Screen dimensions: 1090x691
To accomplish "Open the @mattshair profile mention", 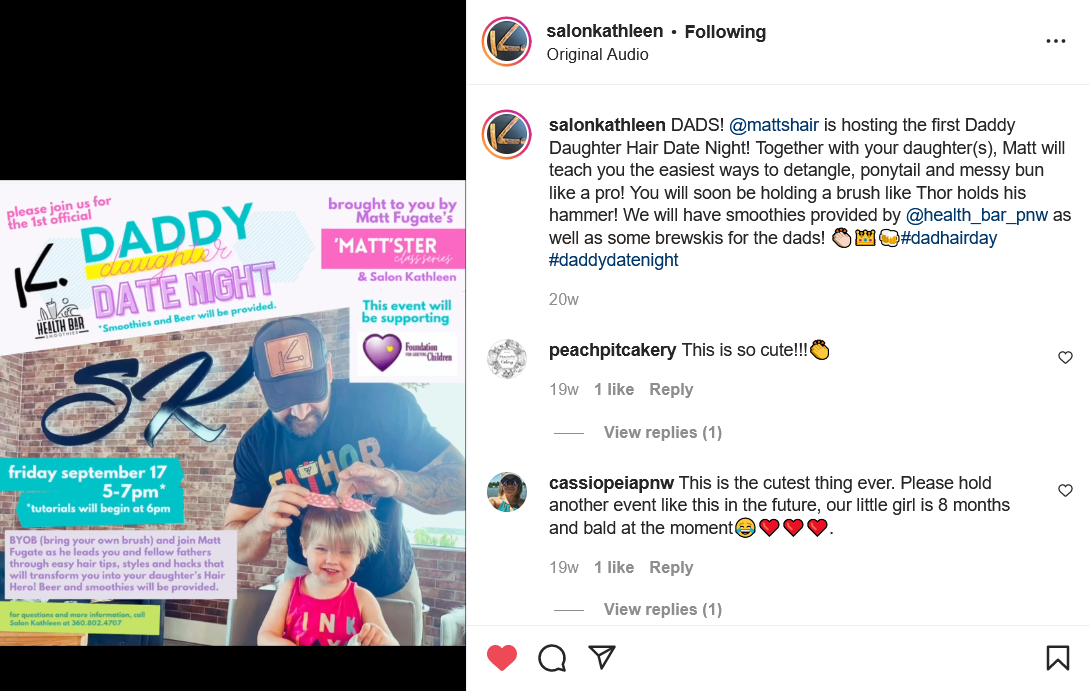I will [x=774, y=125].
